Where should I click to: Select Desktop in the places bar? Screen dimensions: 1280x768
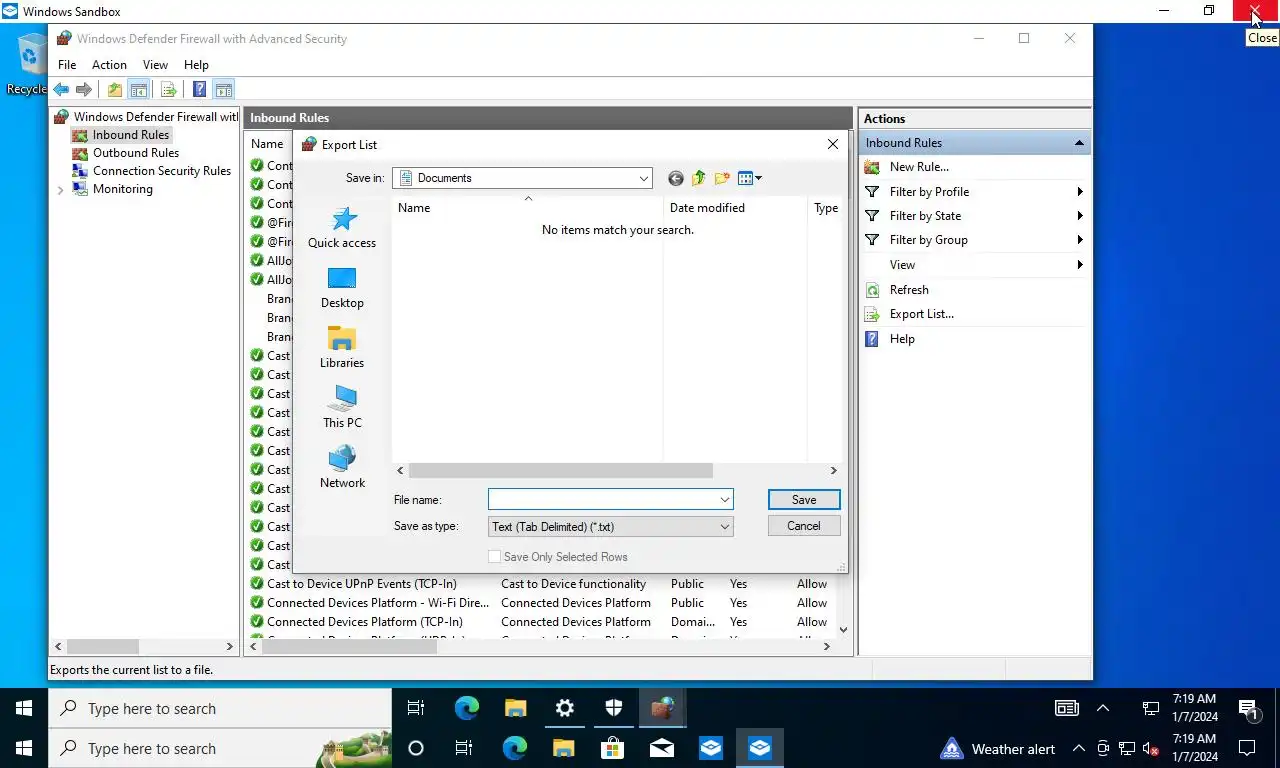(342, 288)
